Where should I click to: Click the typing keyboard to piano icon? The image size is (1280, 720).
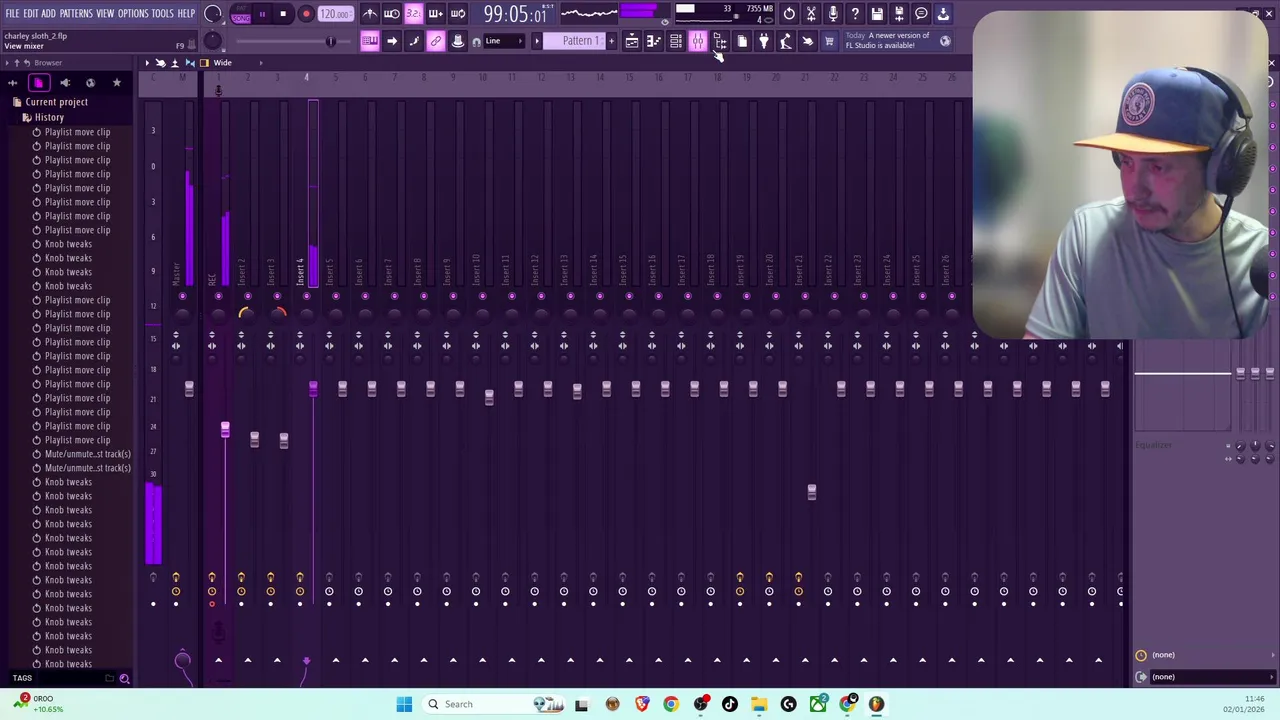tap(370, 41)
